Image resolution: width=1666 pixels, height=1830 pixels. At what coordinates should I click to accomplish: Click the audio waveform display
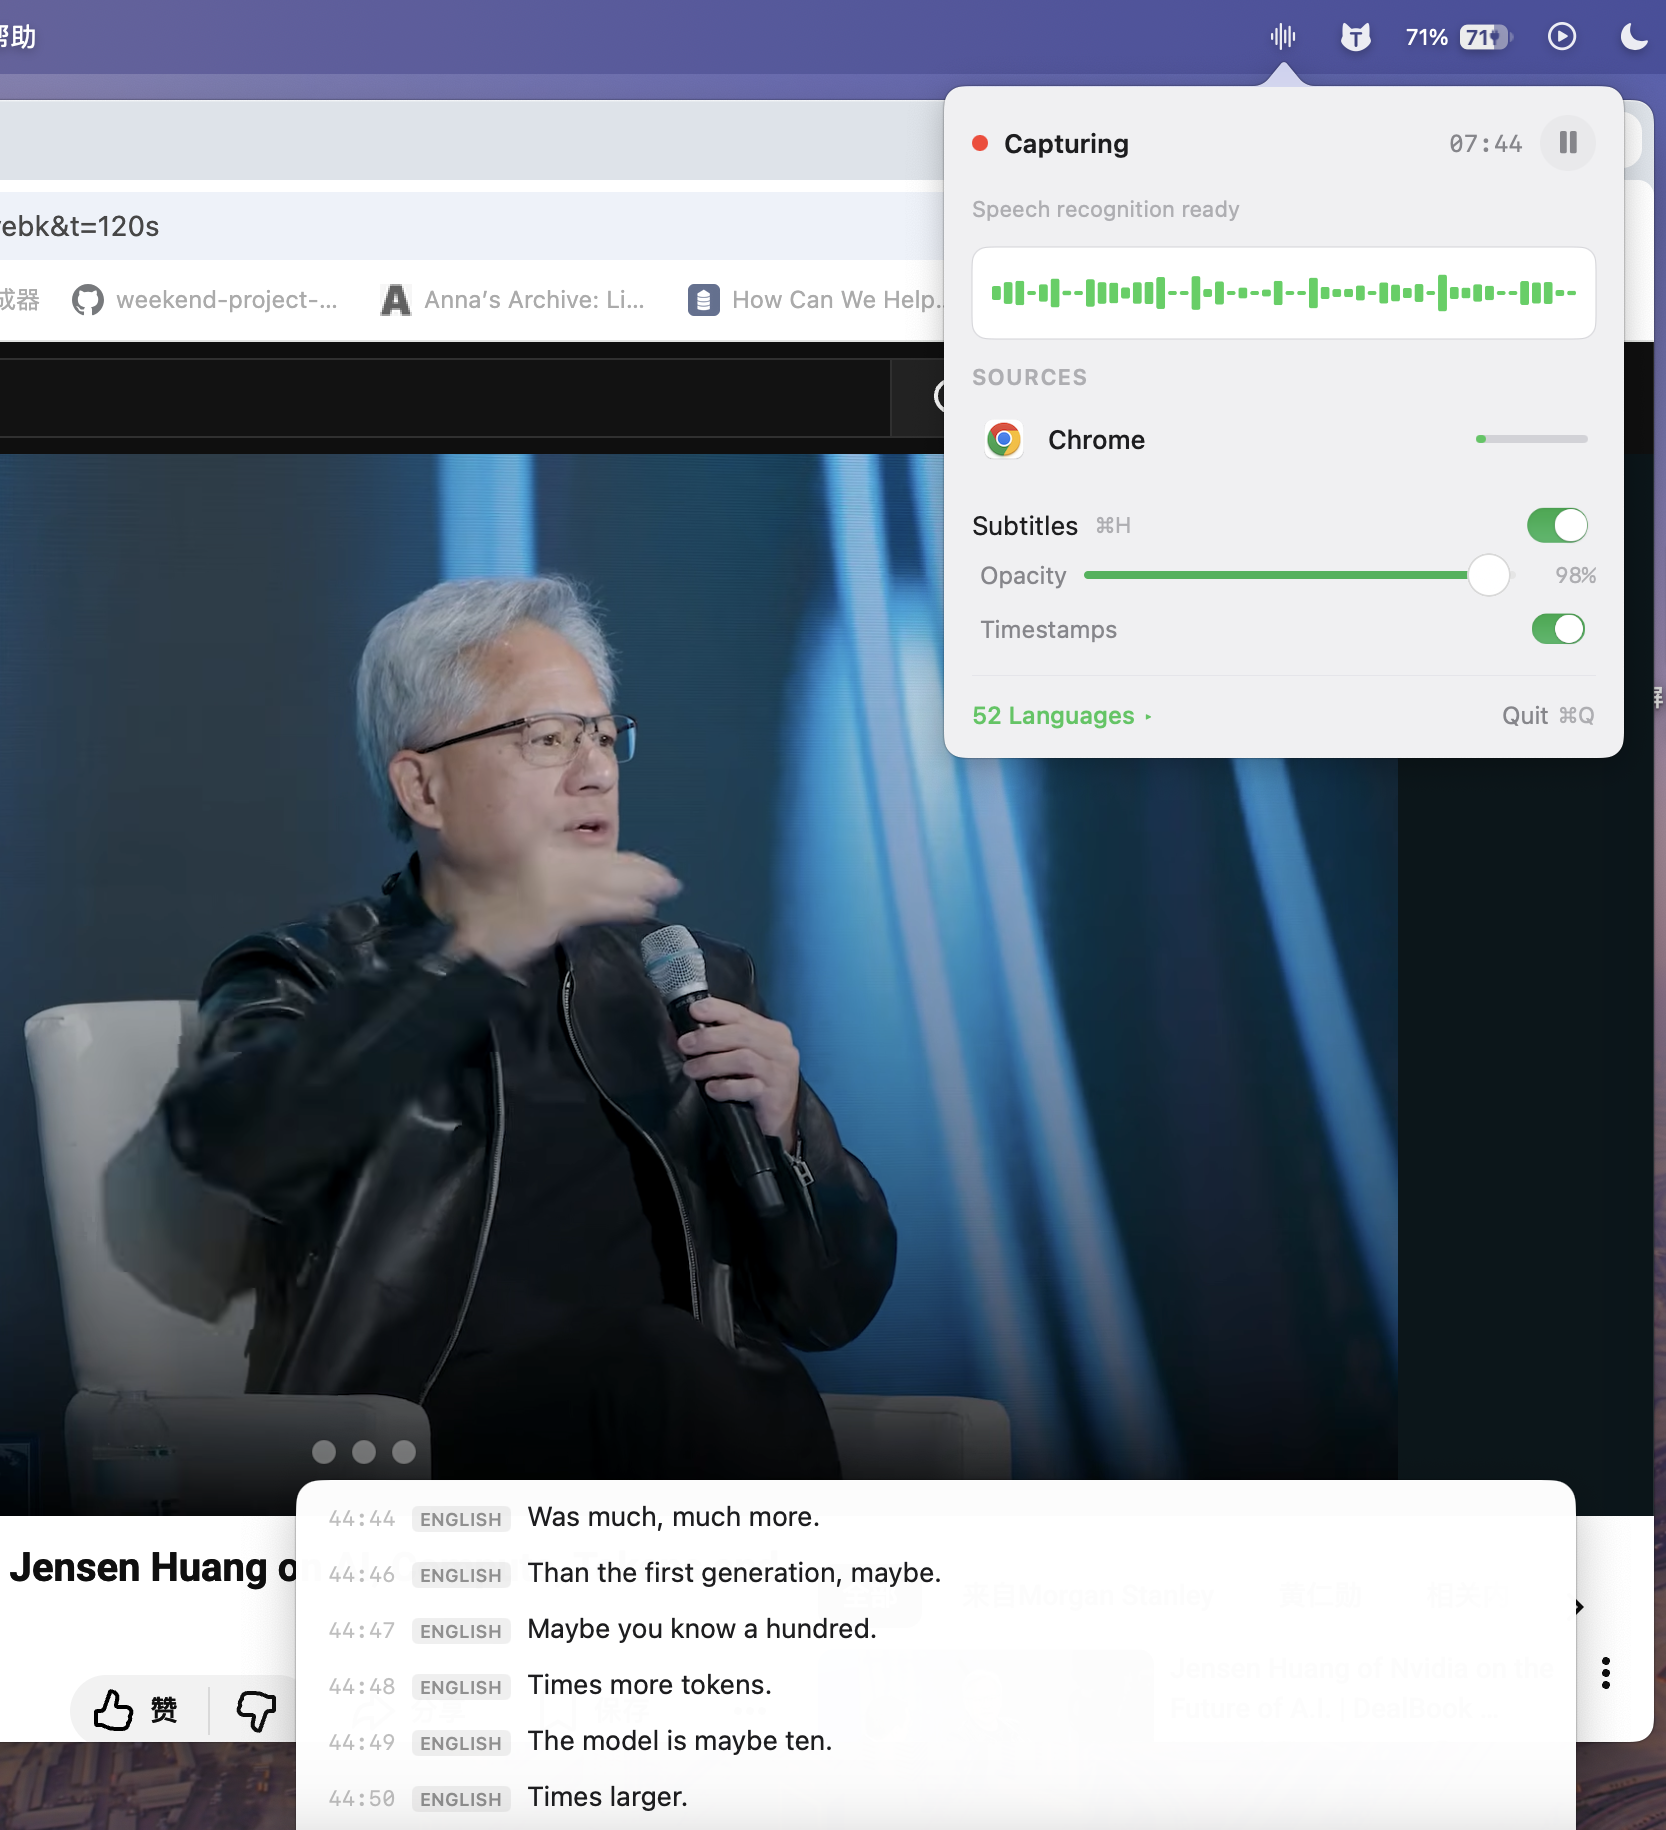(1284, 293)
